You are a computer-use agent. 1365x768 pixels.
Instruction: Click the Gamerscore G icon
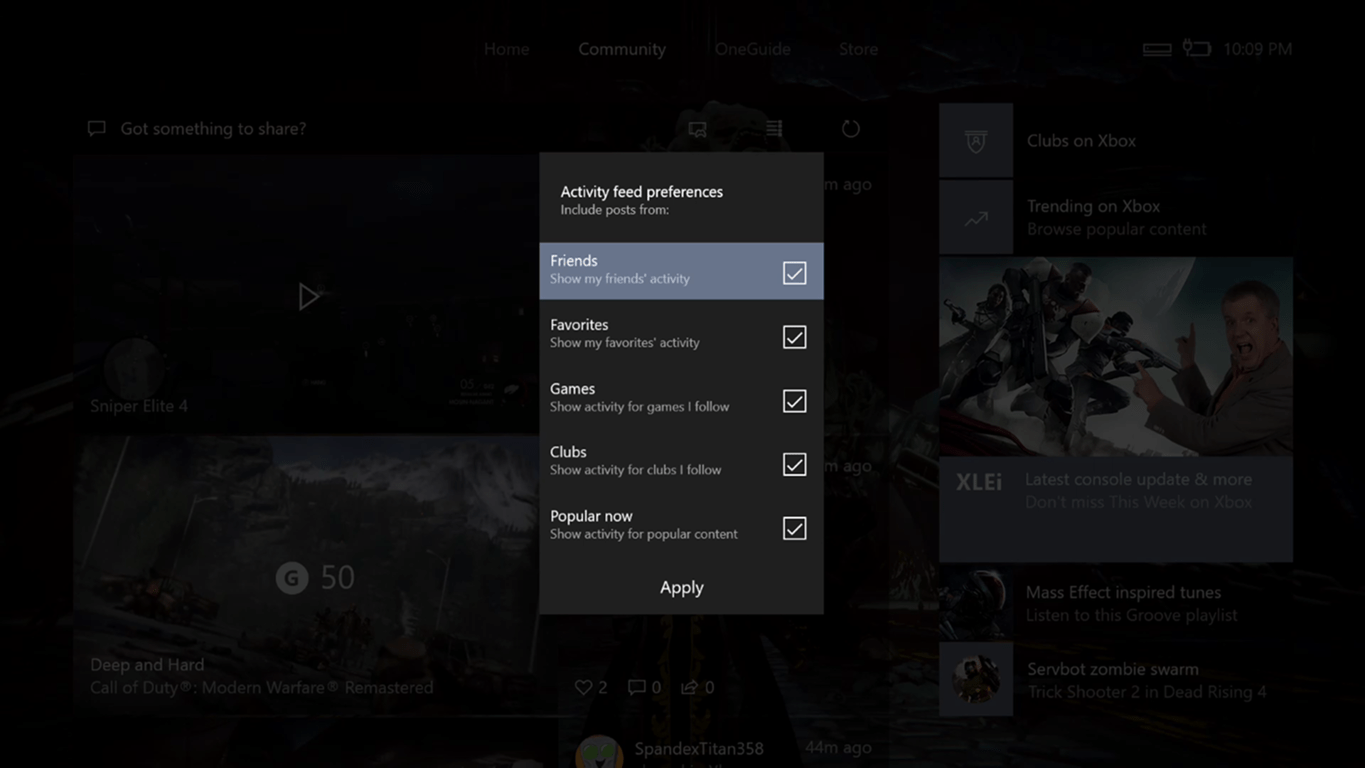292,577
